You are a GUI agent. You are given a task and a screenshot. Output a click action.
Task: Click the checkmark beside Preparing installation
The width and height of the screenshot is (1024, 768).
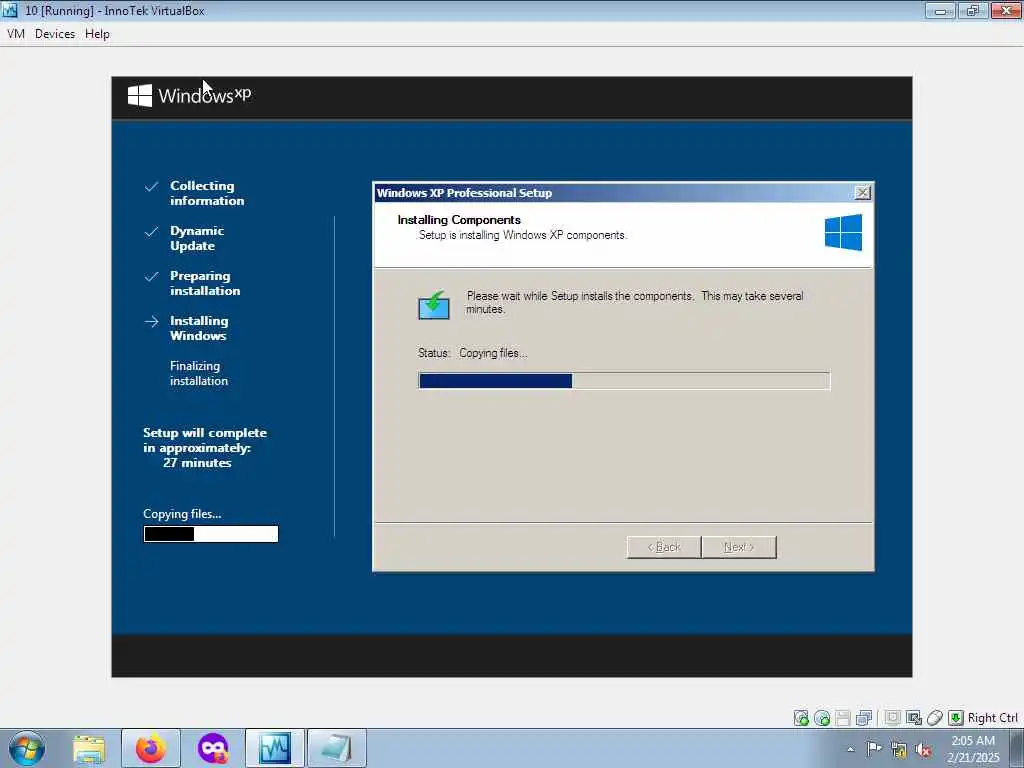coord(152,276)
